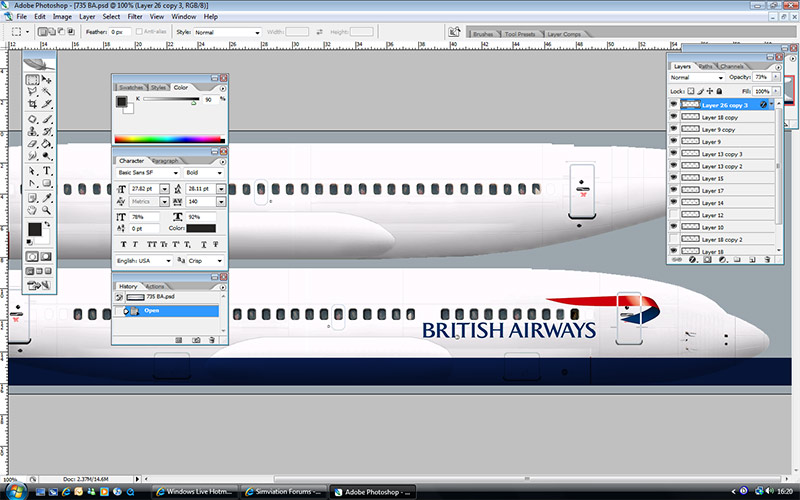Select the Zoom magnifier tool
Image resolution: width=800 pixels, height=500 pixels.
(46, 209)
